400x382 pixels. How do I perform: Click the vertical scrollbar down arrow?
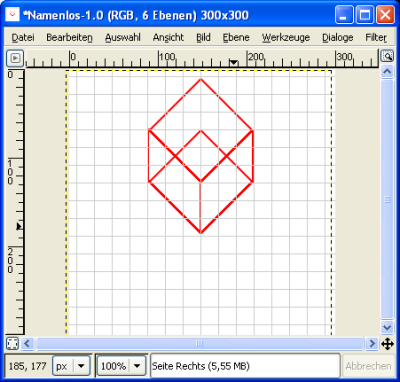click(x=387, y=327)
